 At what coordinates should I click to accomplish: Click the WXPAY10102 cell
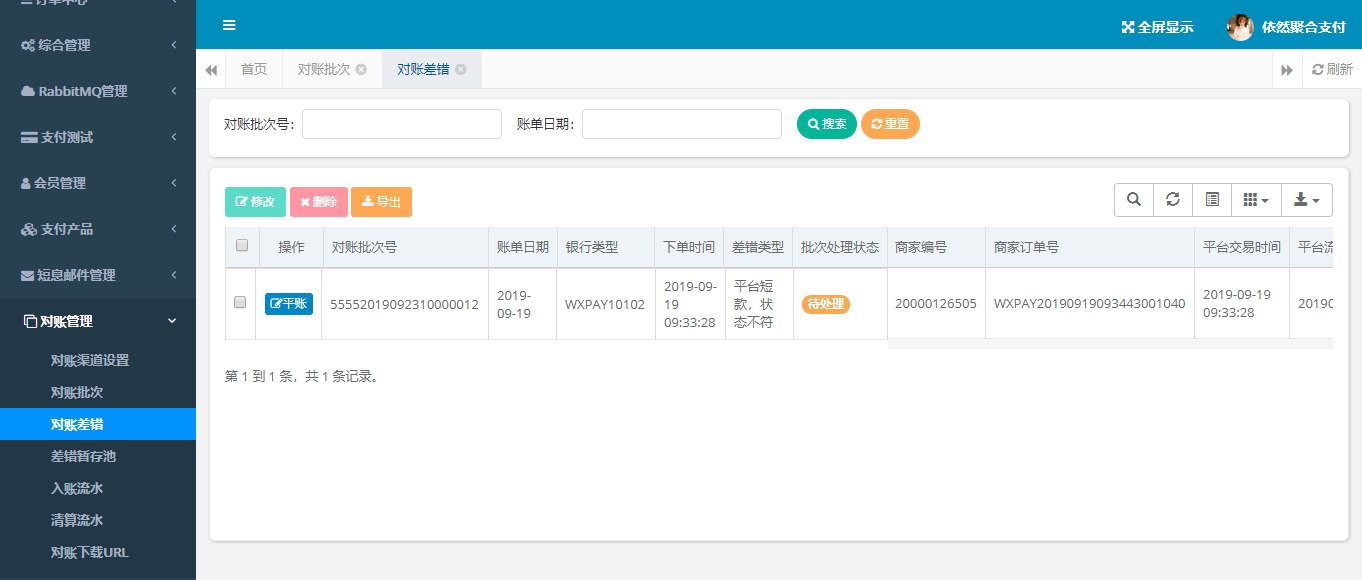coord(606,304)
